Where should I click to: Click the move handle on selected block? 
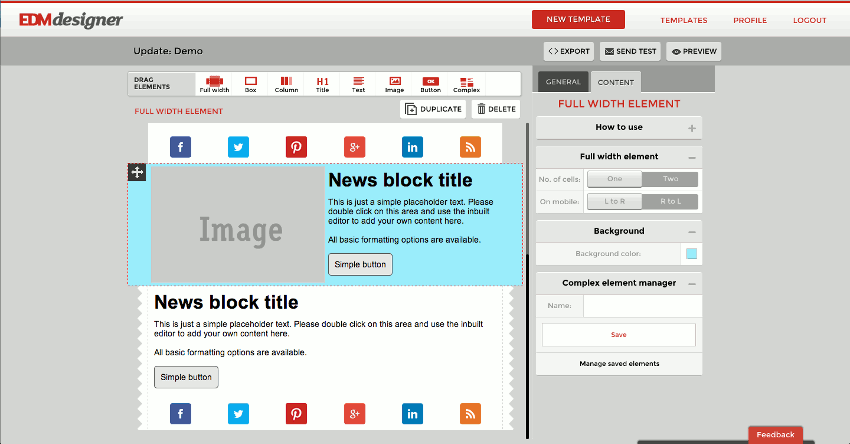137,172
